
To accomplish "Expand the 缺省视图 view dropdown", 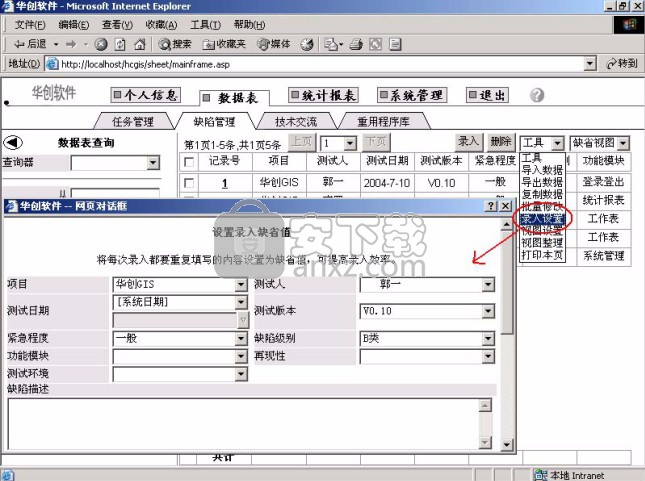I will (623, 143).
